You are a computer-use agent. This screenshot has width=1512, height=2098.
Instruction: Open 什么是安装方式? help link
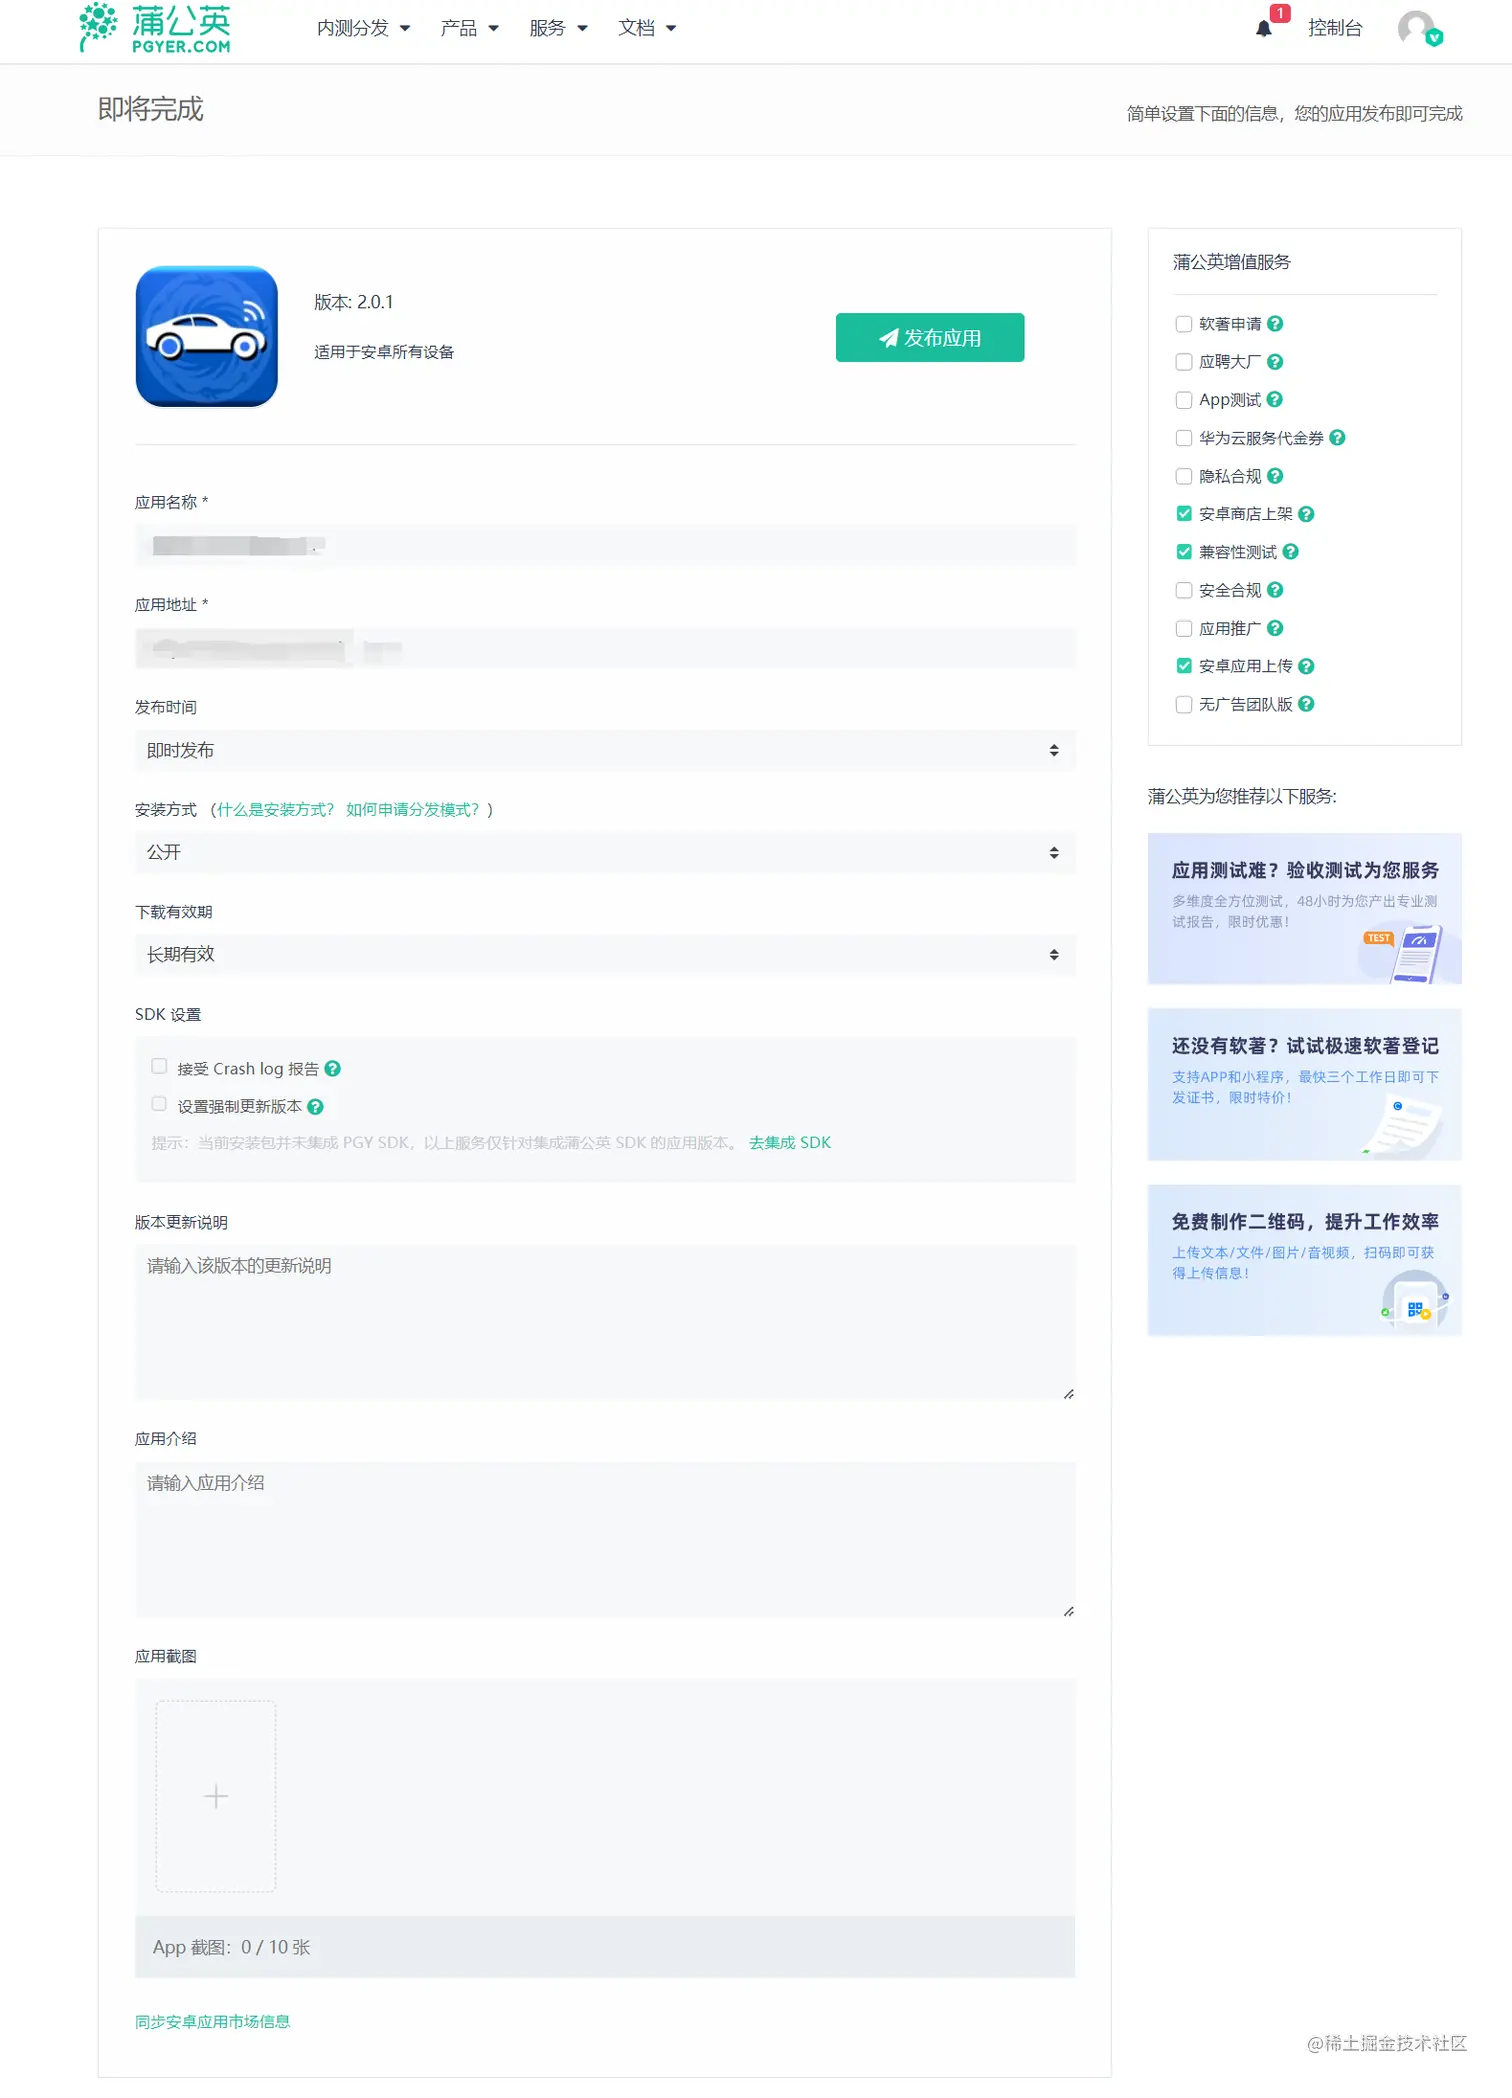pyautogui.click(x=276, y=810)
